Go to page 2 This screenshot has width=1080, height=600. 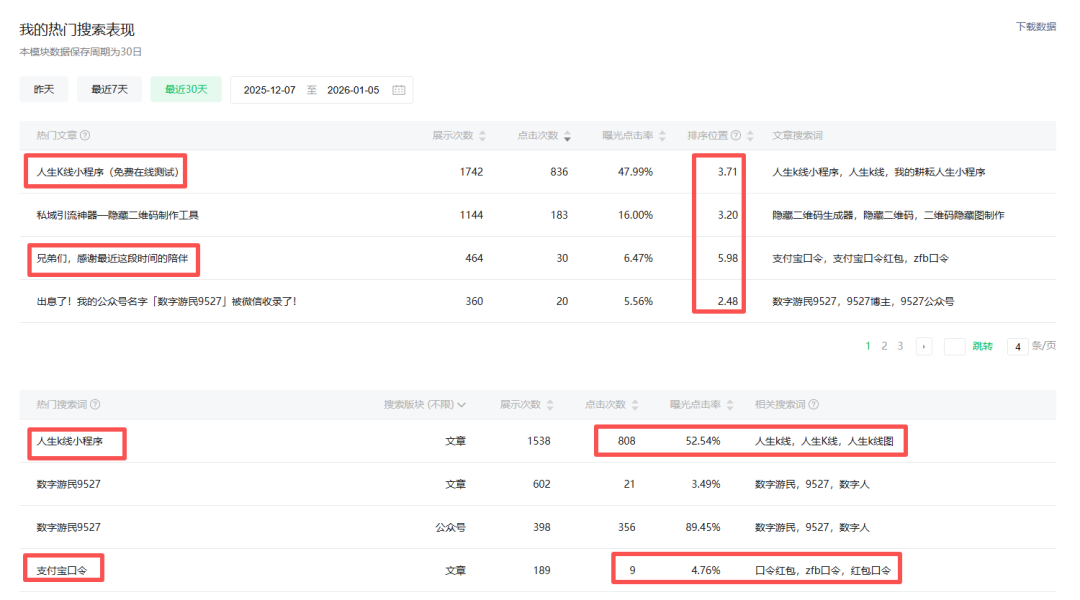click(884, 346)
